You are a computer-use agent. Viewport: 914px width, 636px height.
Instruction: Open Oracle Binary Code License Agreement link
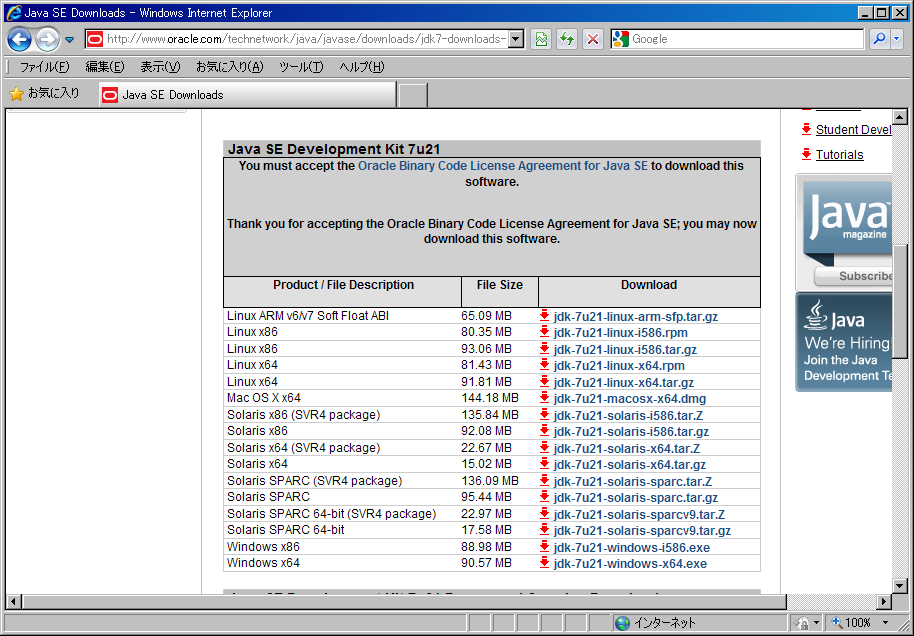502,166
